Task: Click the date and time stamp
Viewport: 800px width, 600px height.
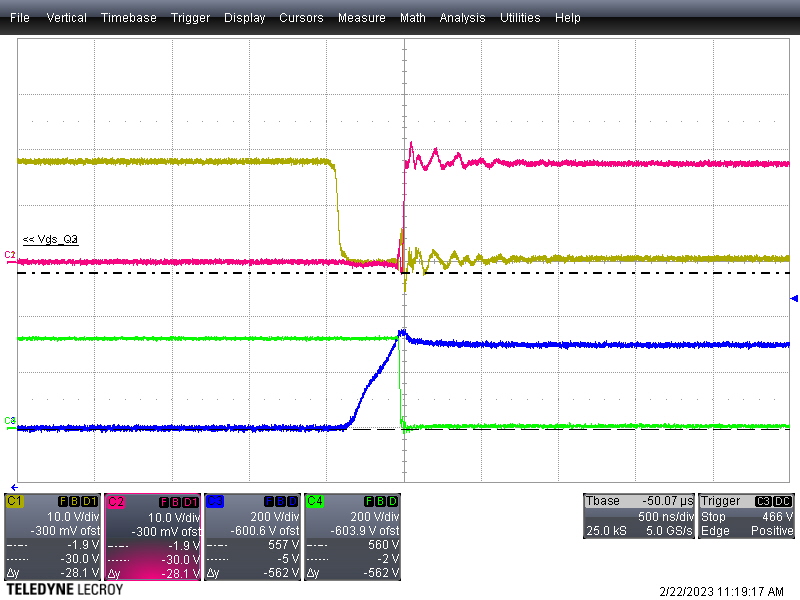Action: [x=721, y=591]
